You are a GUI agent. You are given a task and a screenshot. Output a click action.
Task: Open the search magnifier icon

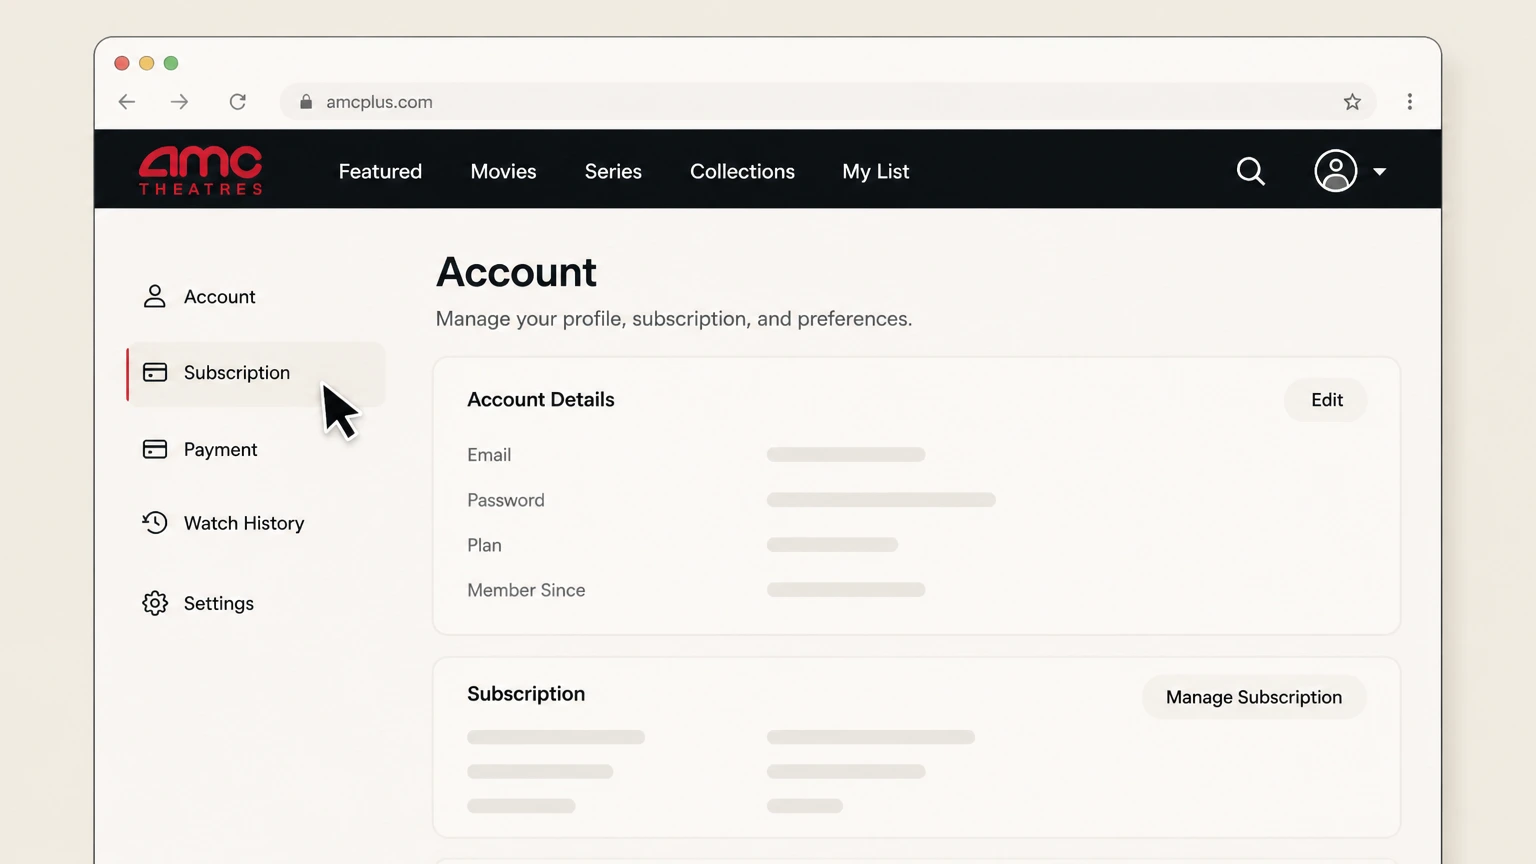click(1250, 171)
